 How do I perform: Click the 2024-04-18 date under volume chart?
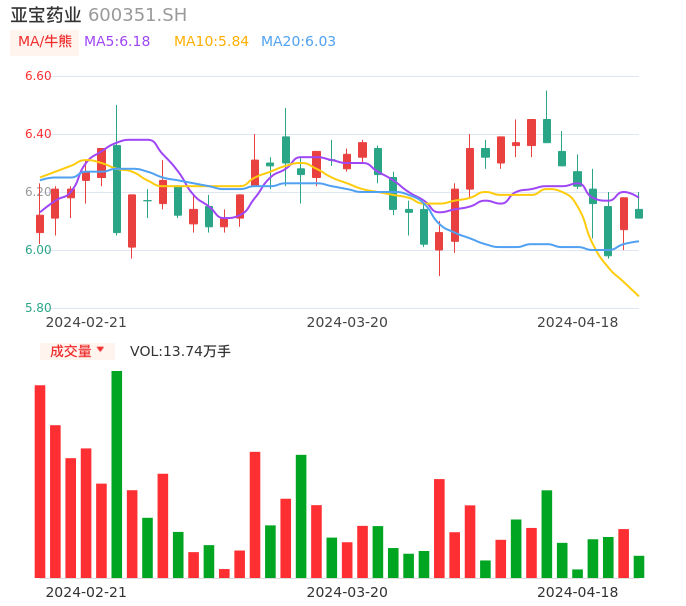pyautogui.click(x=578, y=592)
